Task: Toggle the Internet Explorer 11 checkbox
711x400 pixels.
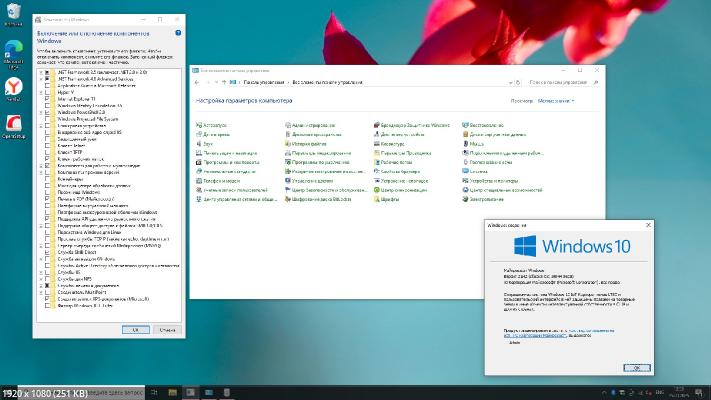Action: [47, 99]
